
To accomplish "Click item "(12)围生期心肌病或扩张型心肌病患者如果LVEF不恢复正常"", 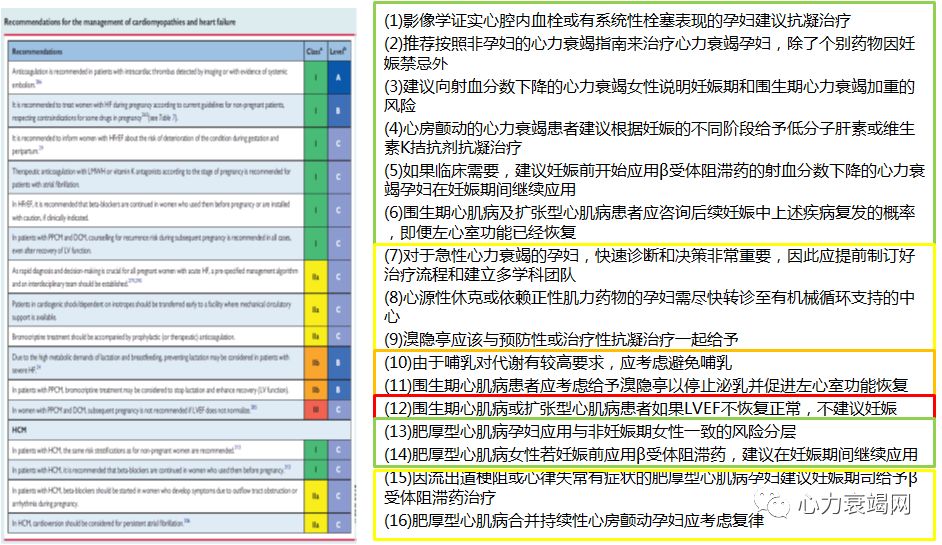I will point(640,409).
